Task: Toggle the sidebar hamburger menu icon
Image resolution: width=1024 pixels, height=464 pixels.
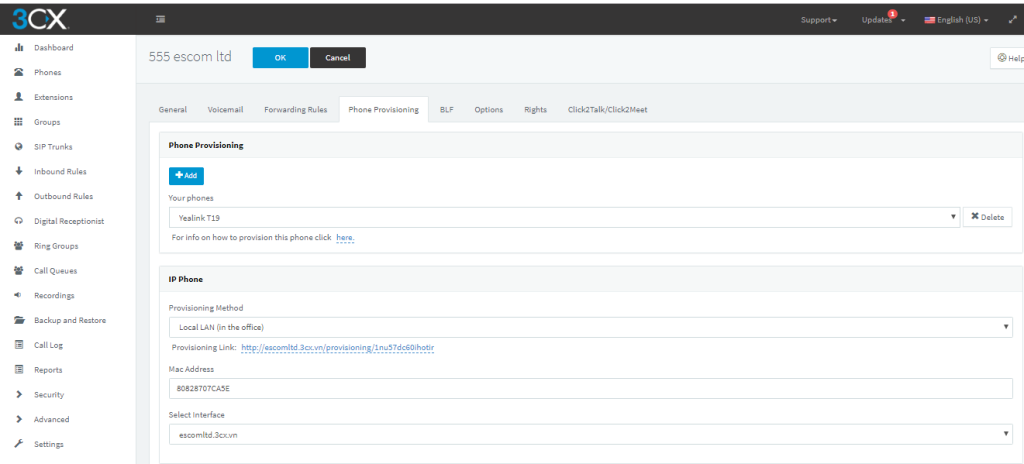Action: click(160, 20)
